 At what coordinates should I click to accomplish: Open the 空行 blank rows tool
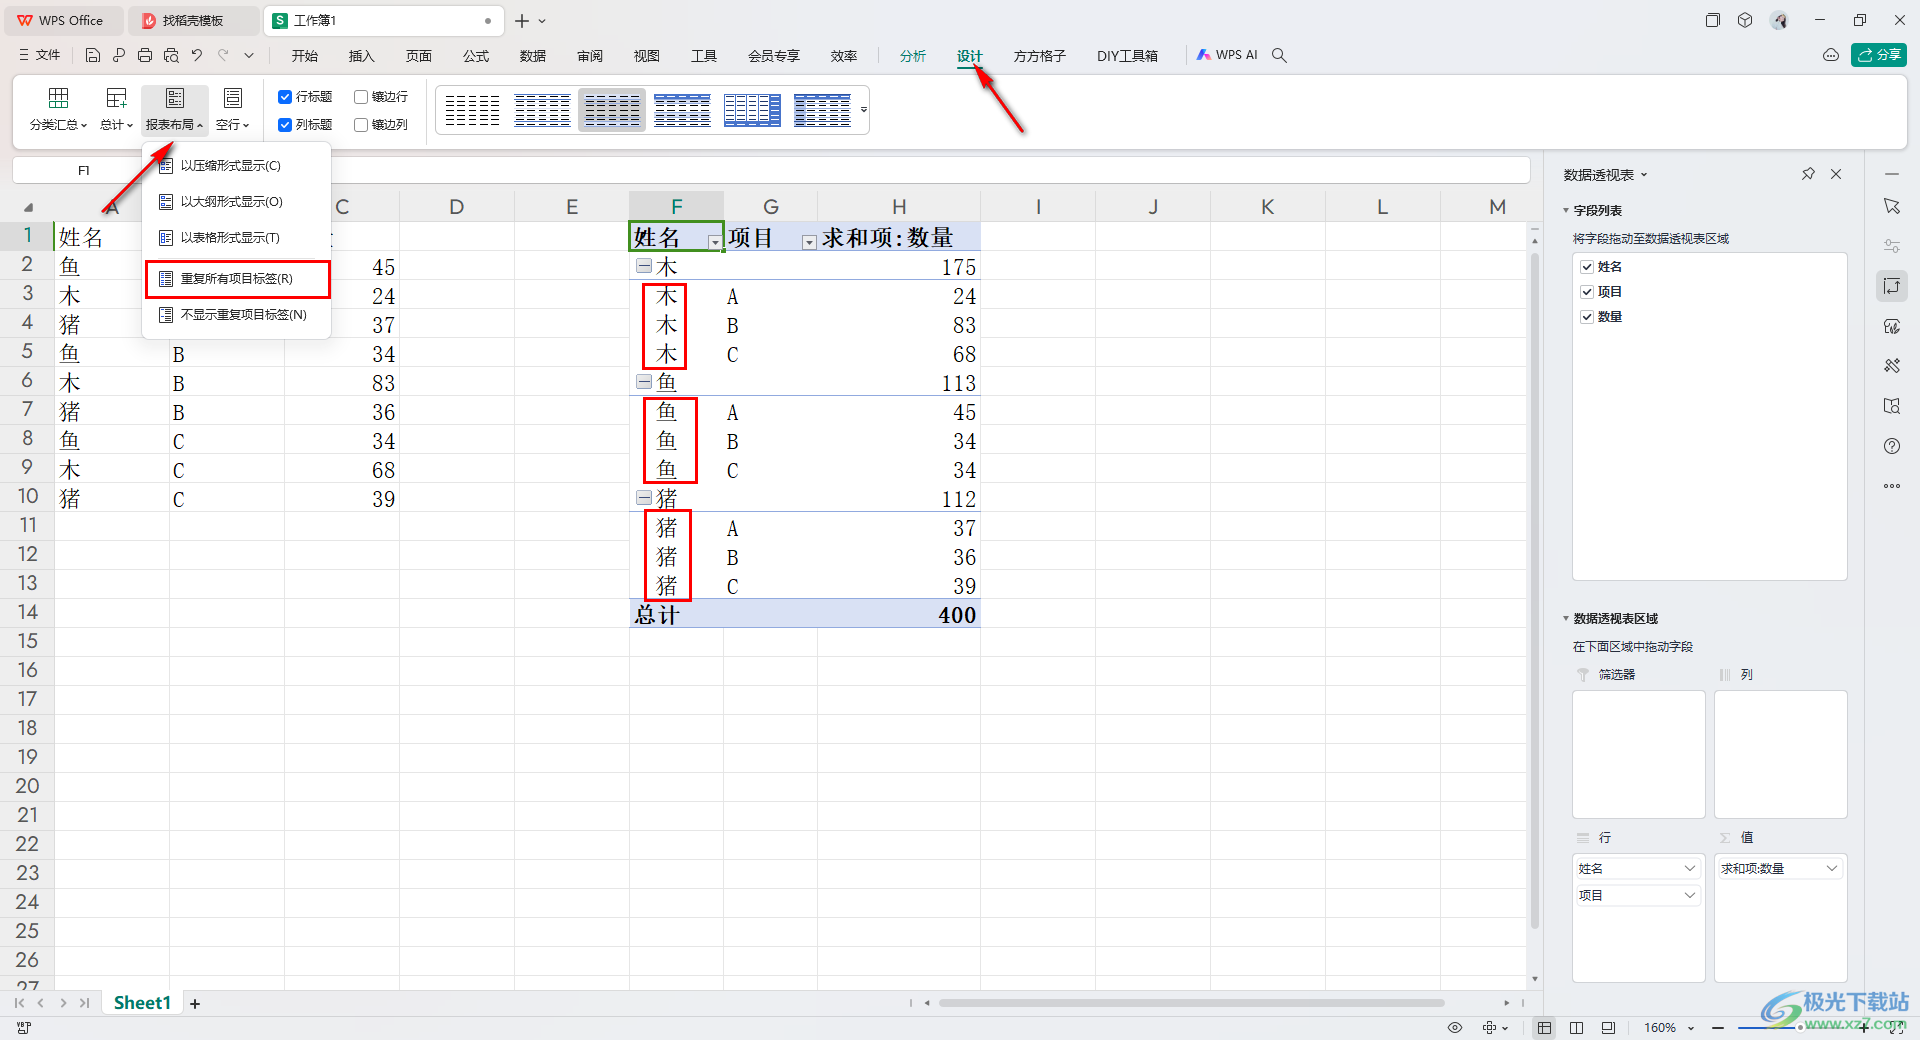232,109
